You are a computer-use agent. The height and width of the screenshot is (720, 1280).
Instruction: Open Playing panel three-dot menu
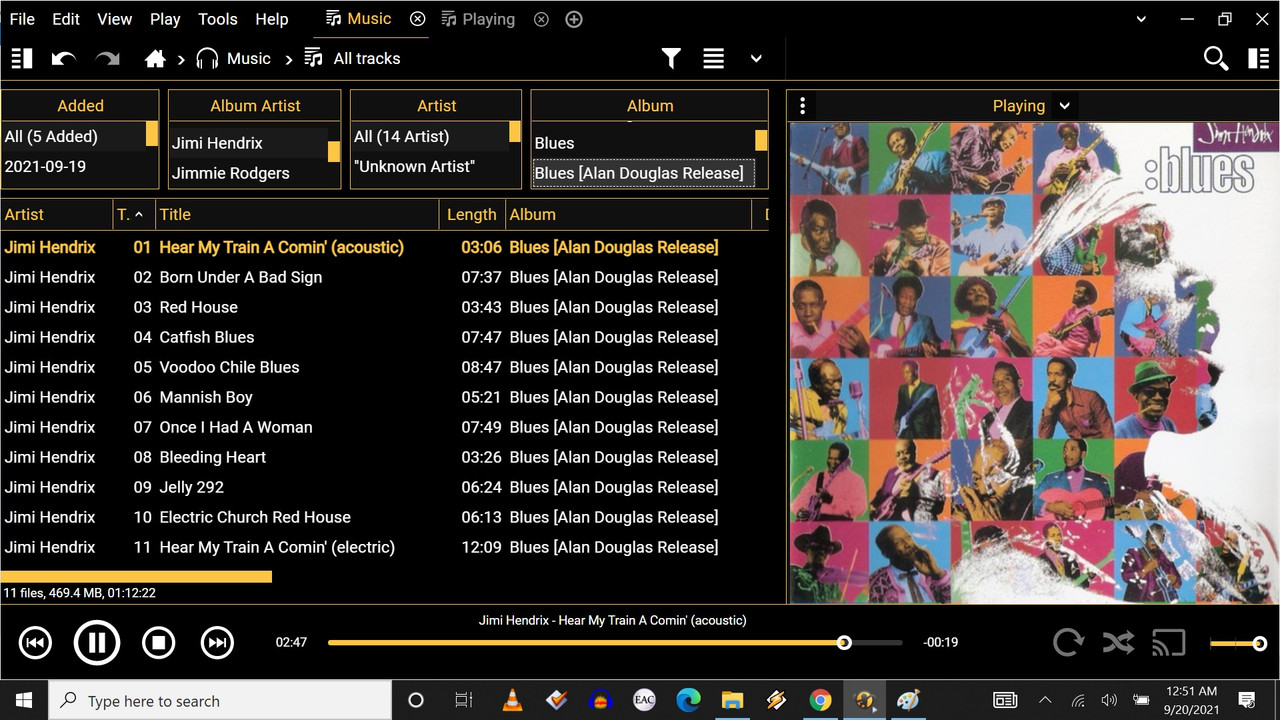(x=802, y=106)
